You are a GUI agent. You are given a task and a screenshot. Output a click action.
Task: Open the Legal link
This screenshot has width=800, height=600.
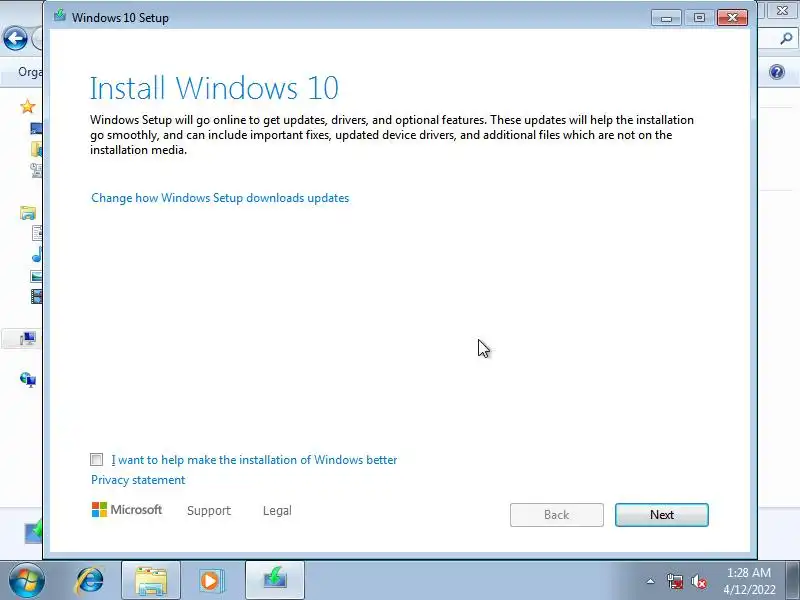[277, 511]
